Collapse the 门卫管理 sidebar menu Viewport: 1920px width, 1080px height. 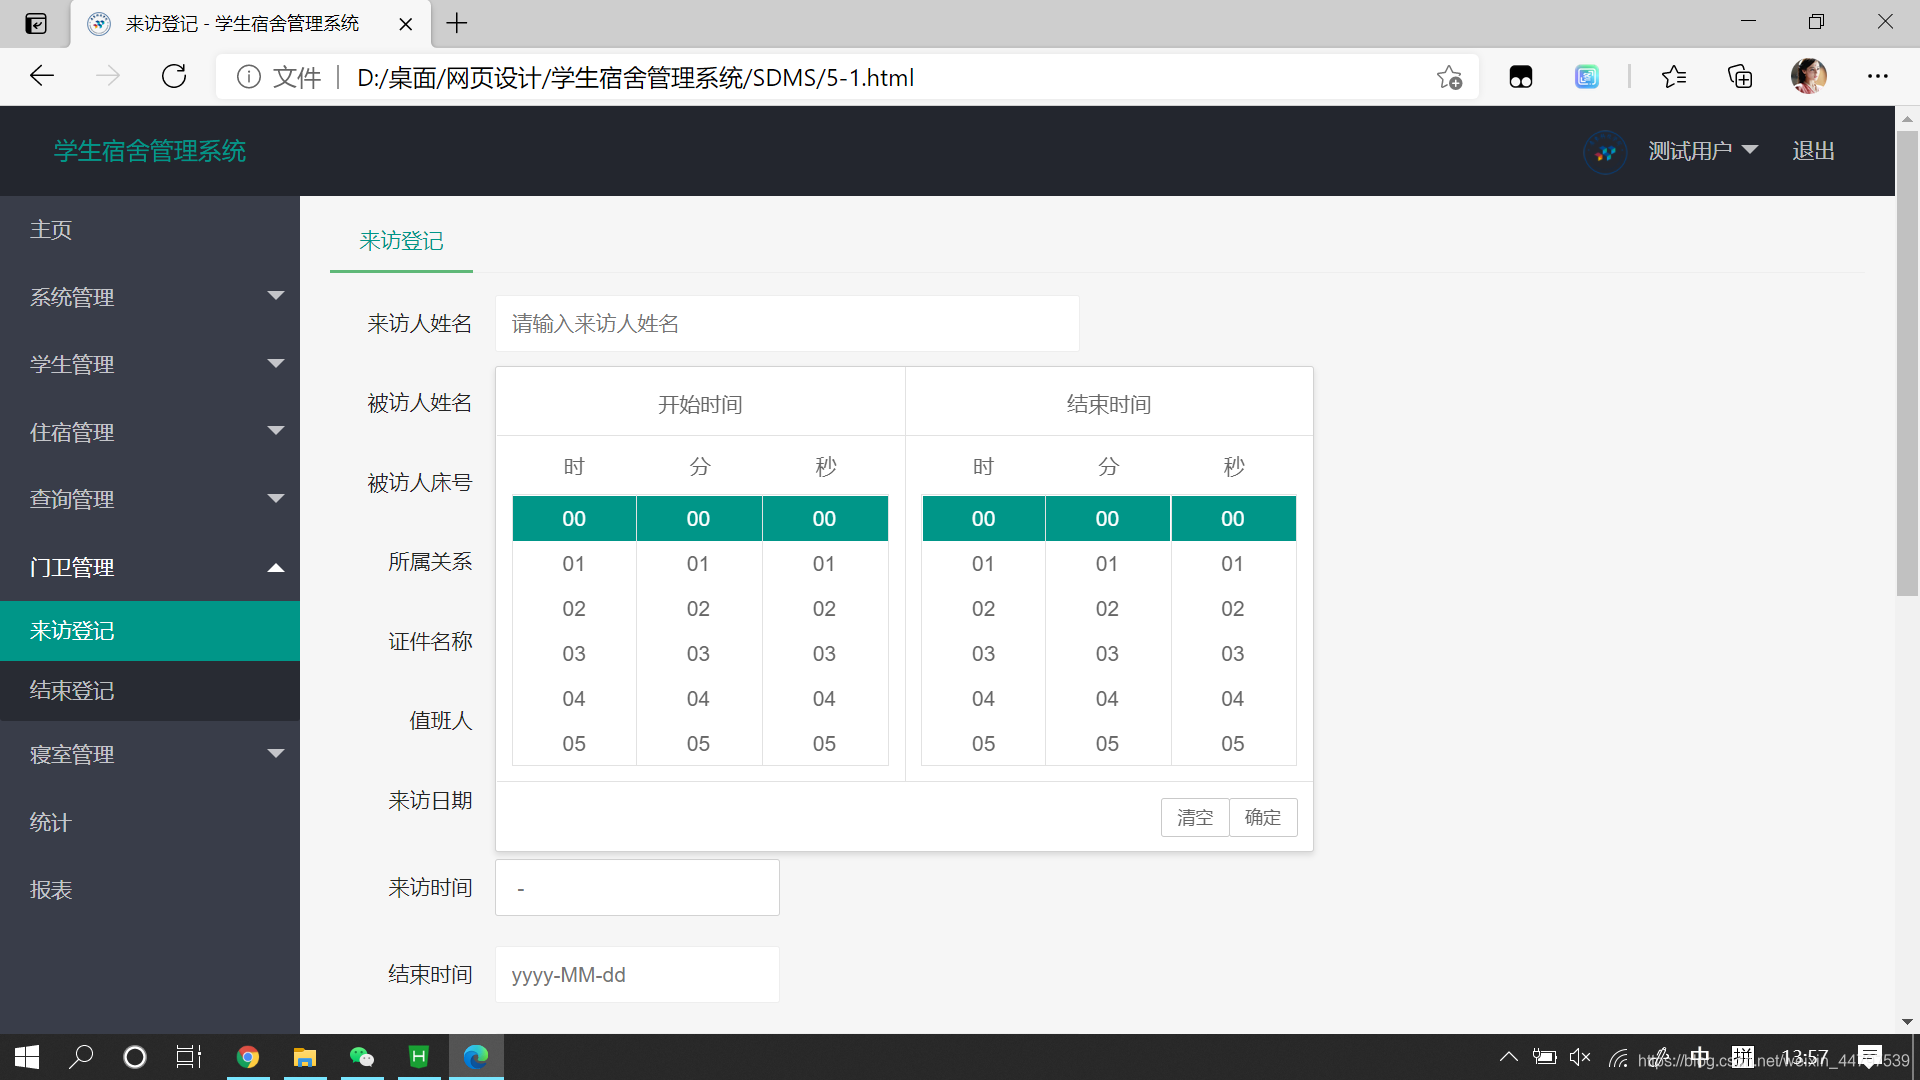pos(150,567)
